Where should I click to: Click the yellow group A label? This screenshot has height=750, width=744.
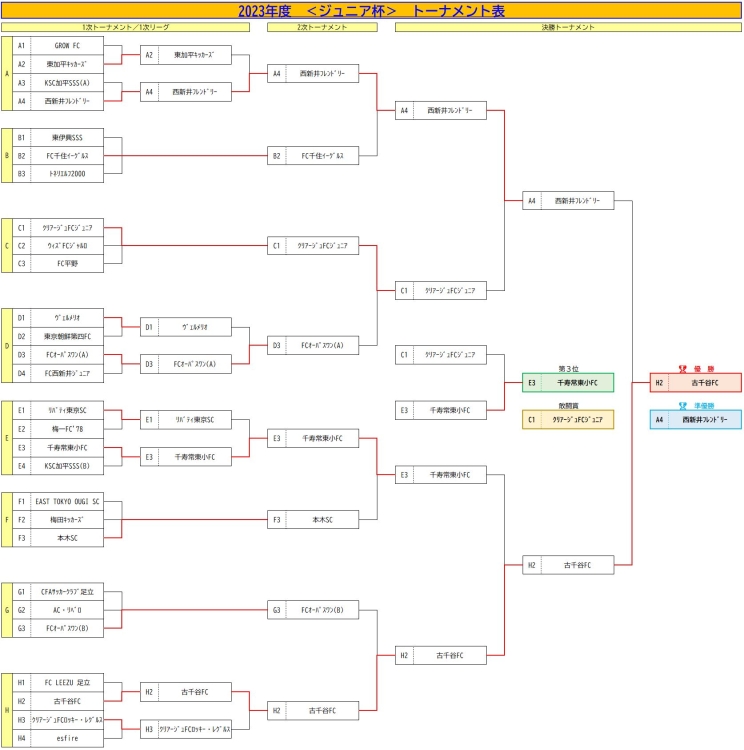[x=7, y=73]
